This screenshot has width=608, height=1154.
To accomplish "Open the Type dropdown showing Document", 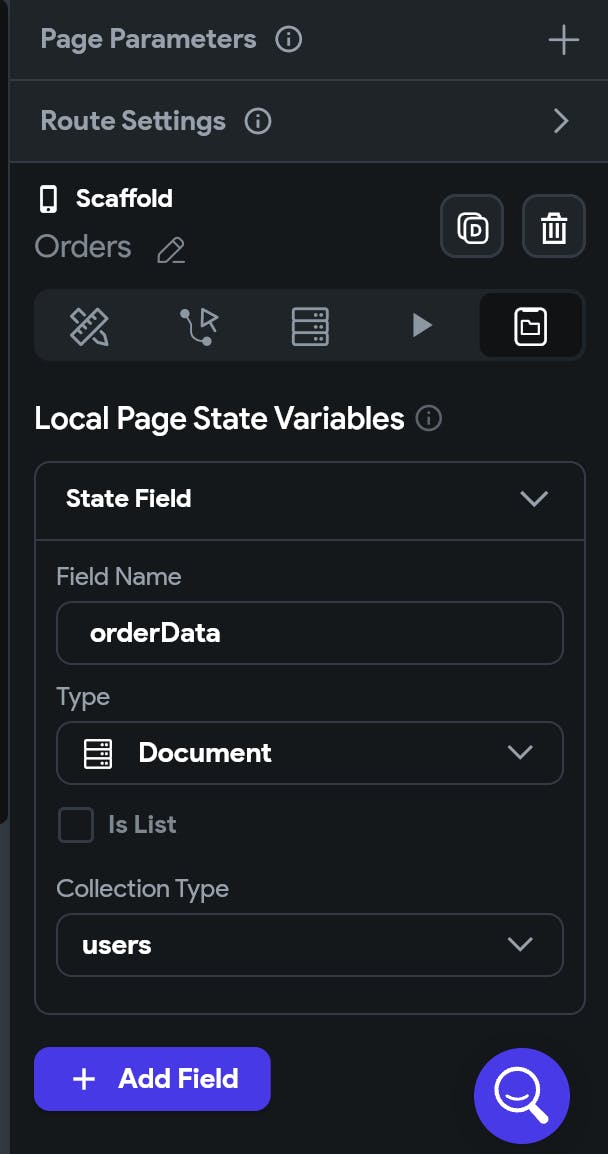I will [x=309, y=753].
